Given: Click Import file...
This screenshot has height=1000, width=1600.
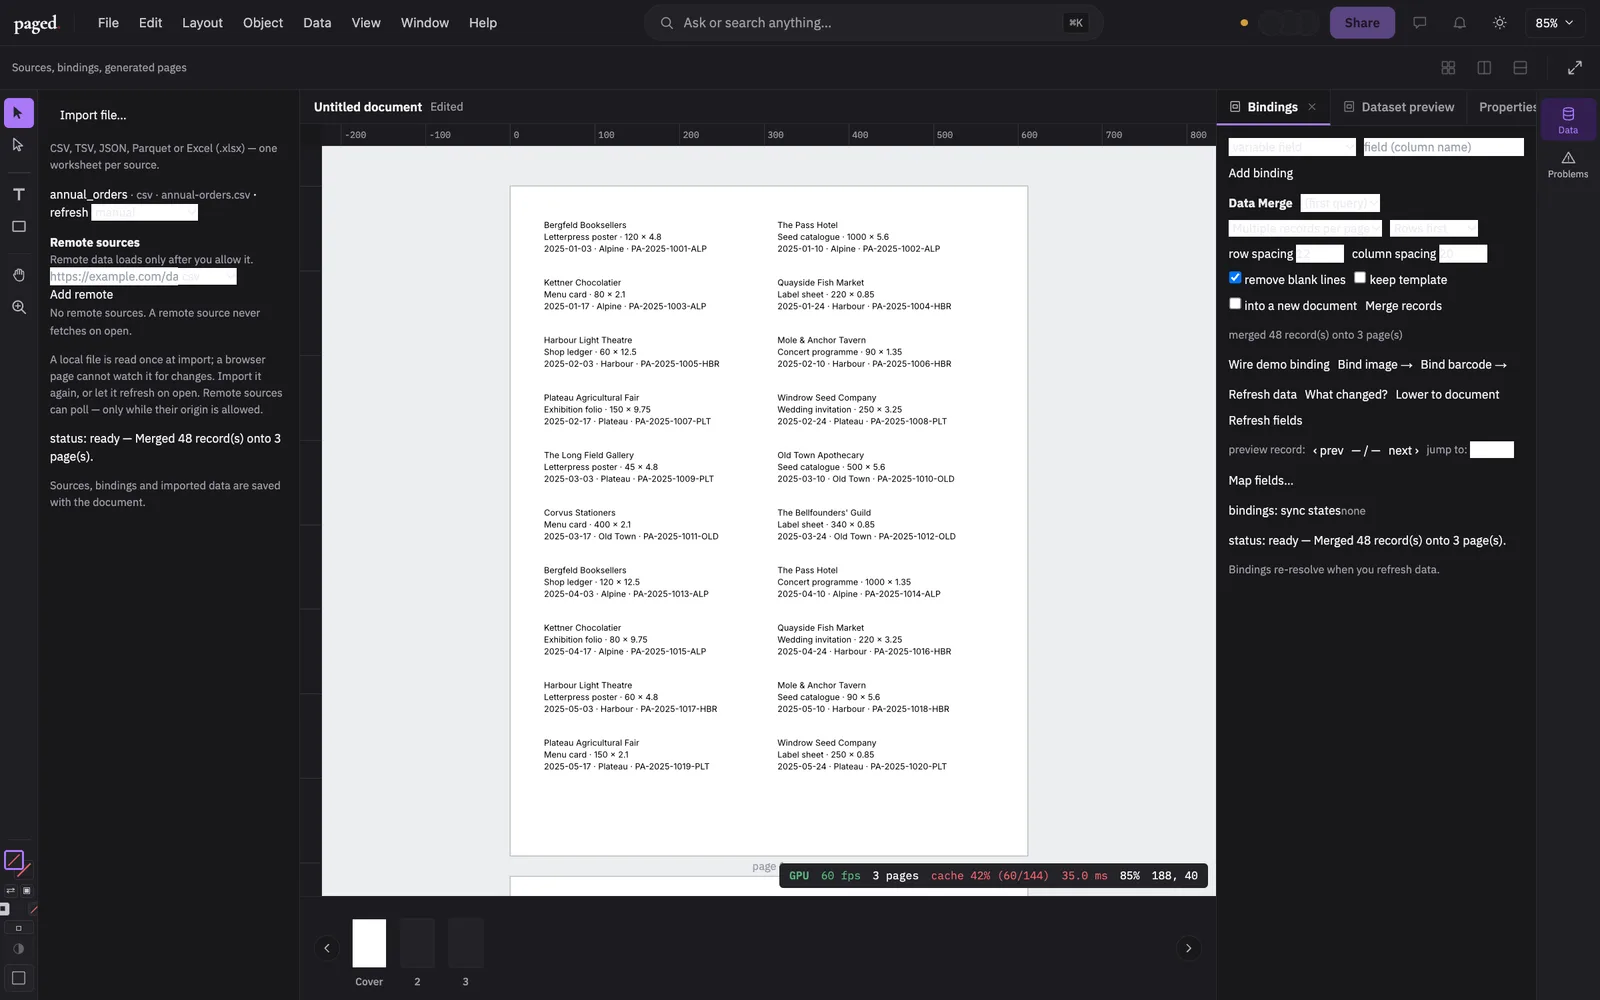Looking at the screenshot, I should point(93,115).
